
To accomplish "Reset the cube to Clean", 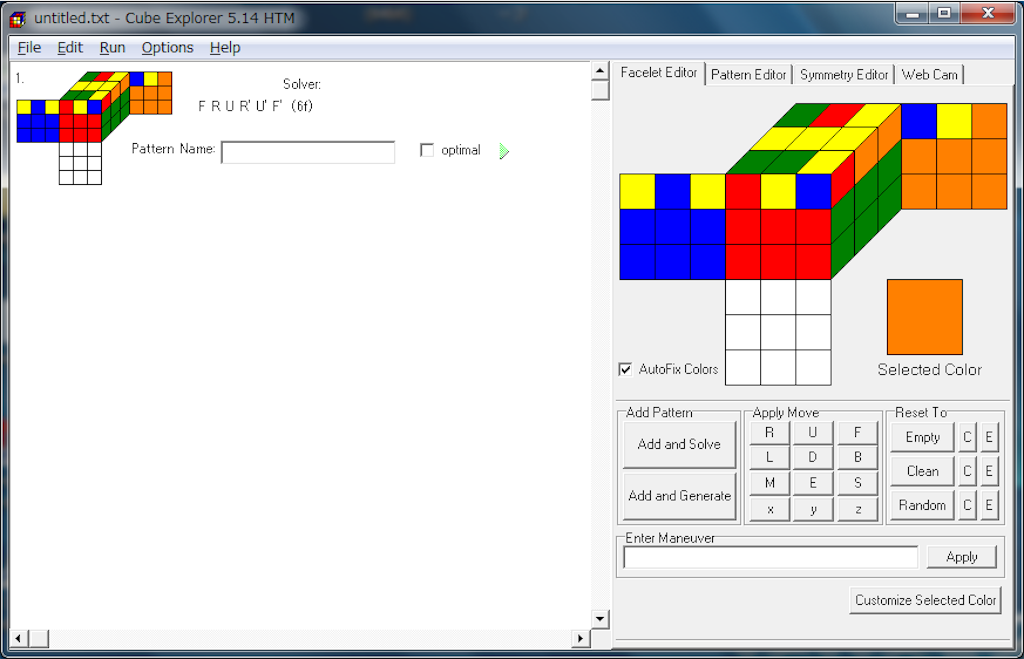I will 922,472.
